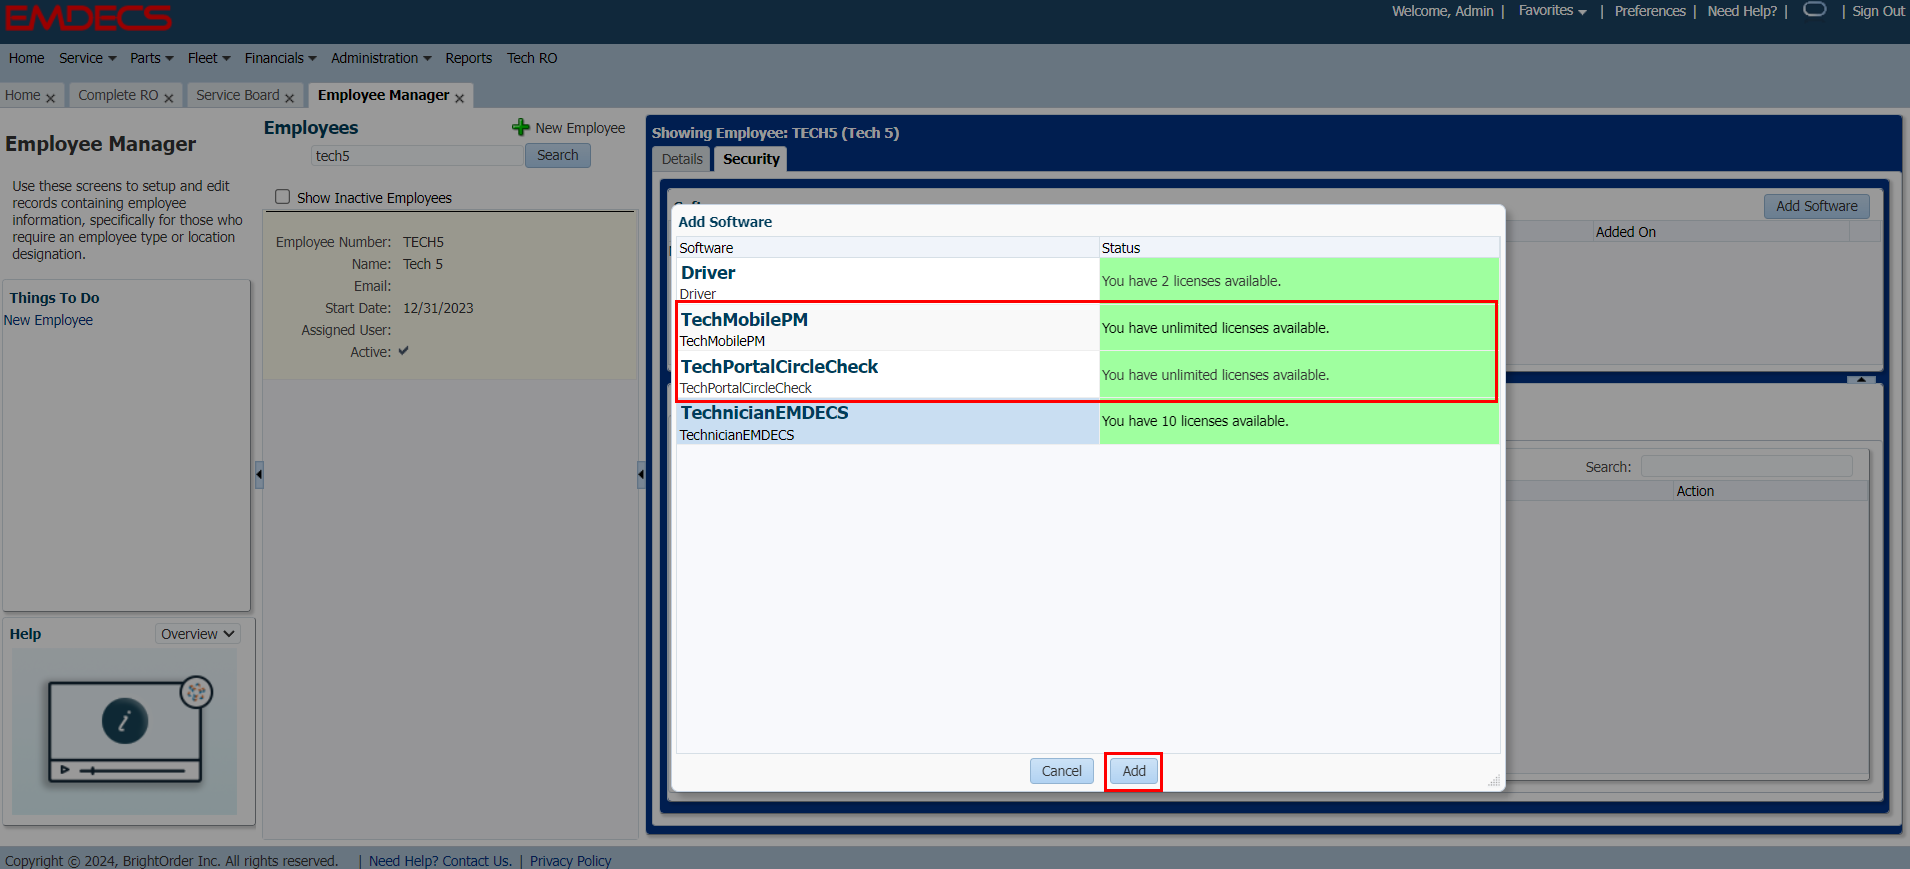1910x869 pixels.
Task: Click the Status column header
Action: tap(1299, 247)
